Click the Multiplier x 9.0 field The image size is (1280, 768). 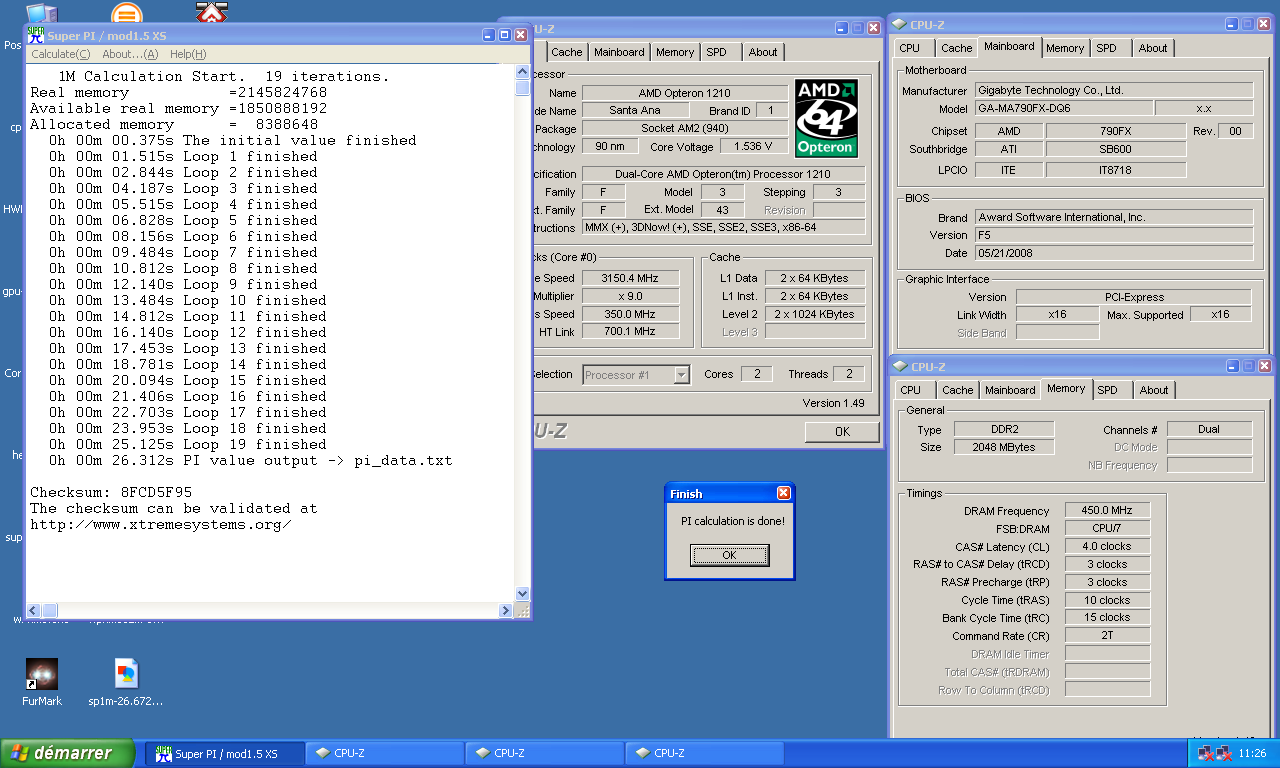(x=630, y=296)
